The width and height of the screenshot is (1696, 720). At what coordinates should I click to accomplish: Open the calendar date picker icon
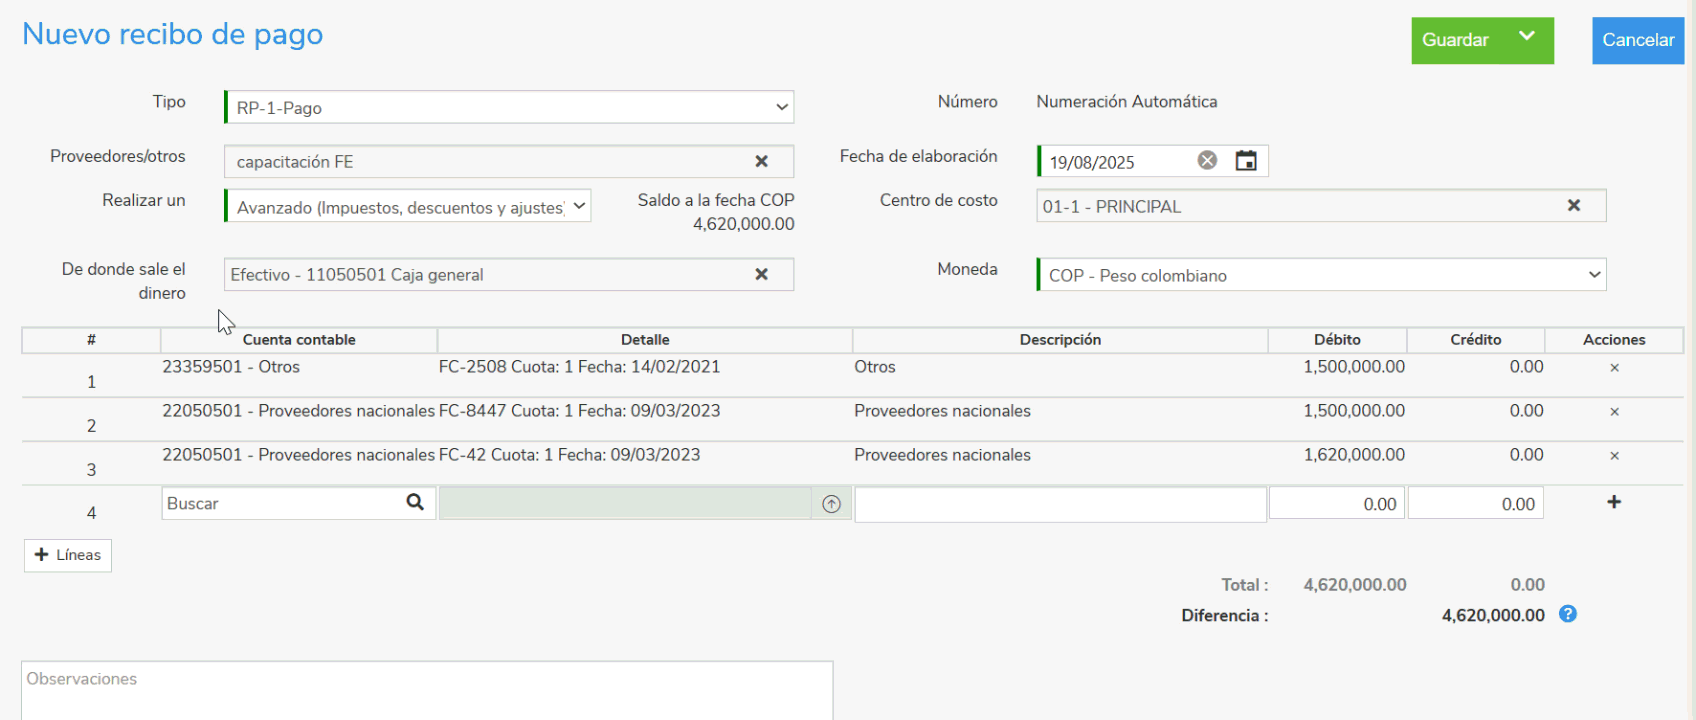click(x=1246, y=161)
